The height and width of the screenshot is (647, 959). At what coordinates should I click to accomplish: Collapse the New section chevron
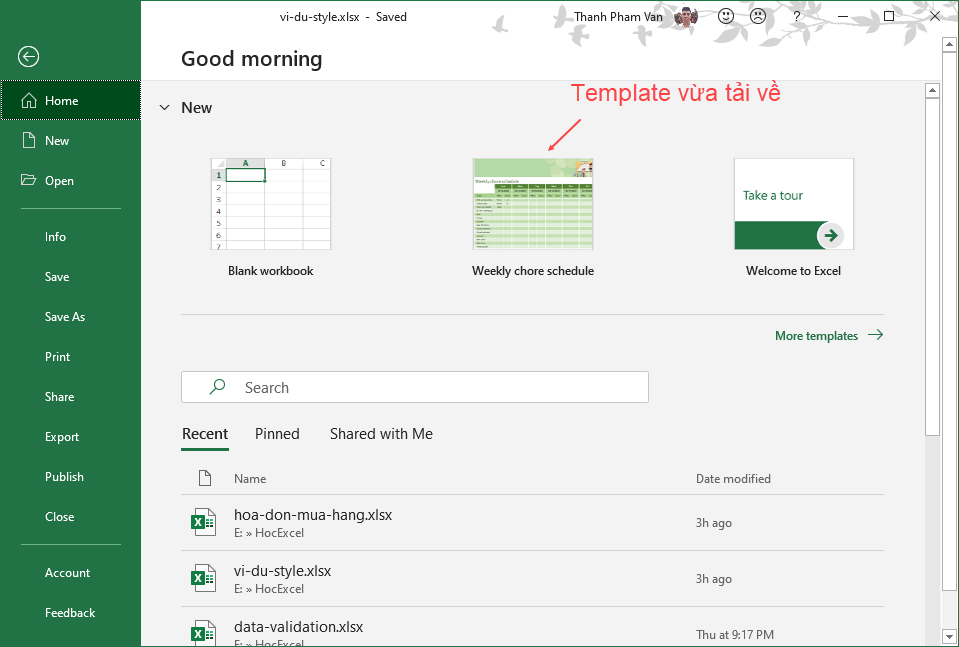164,108
